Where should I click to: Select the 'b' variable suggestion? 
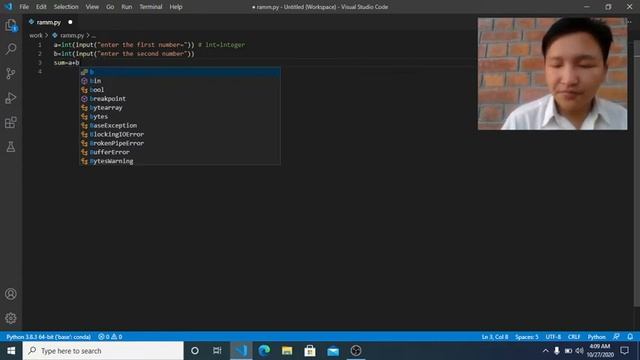[180, 72]
